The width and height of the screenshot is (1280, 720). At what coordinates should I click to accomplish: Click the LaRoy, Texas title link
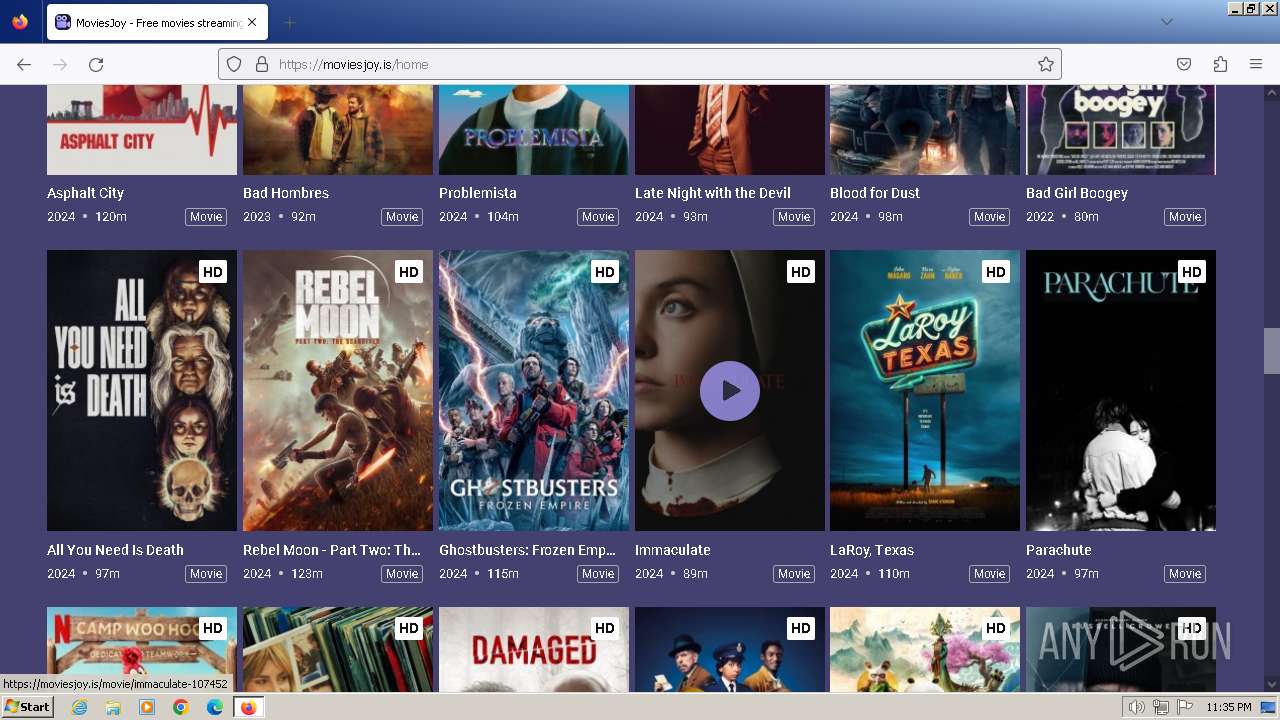coord(872,550)
